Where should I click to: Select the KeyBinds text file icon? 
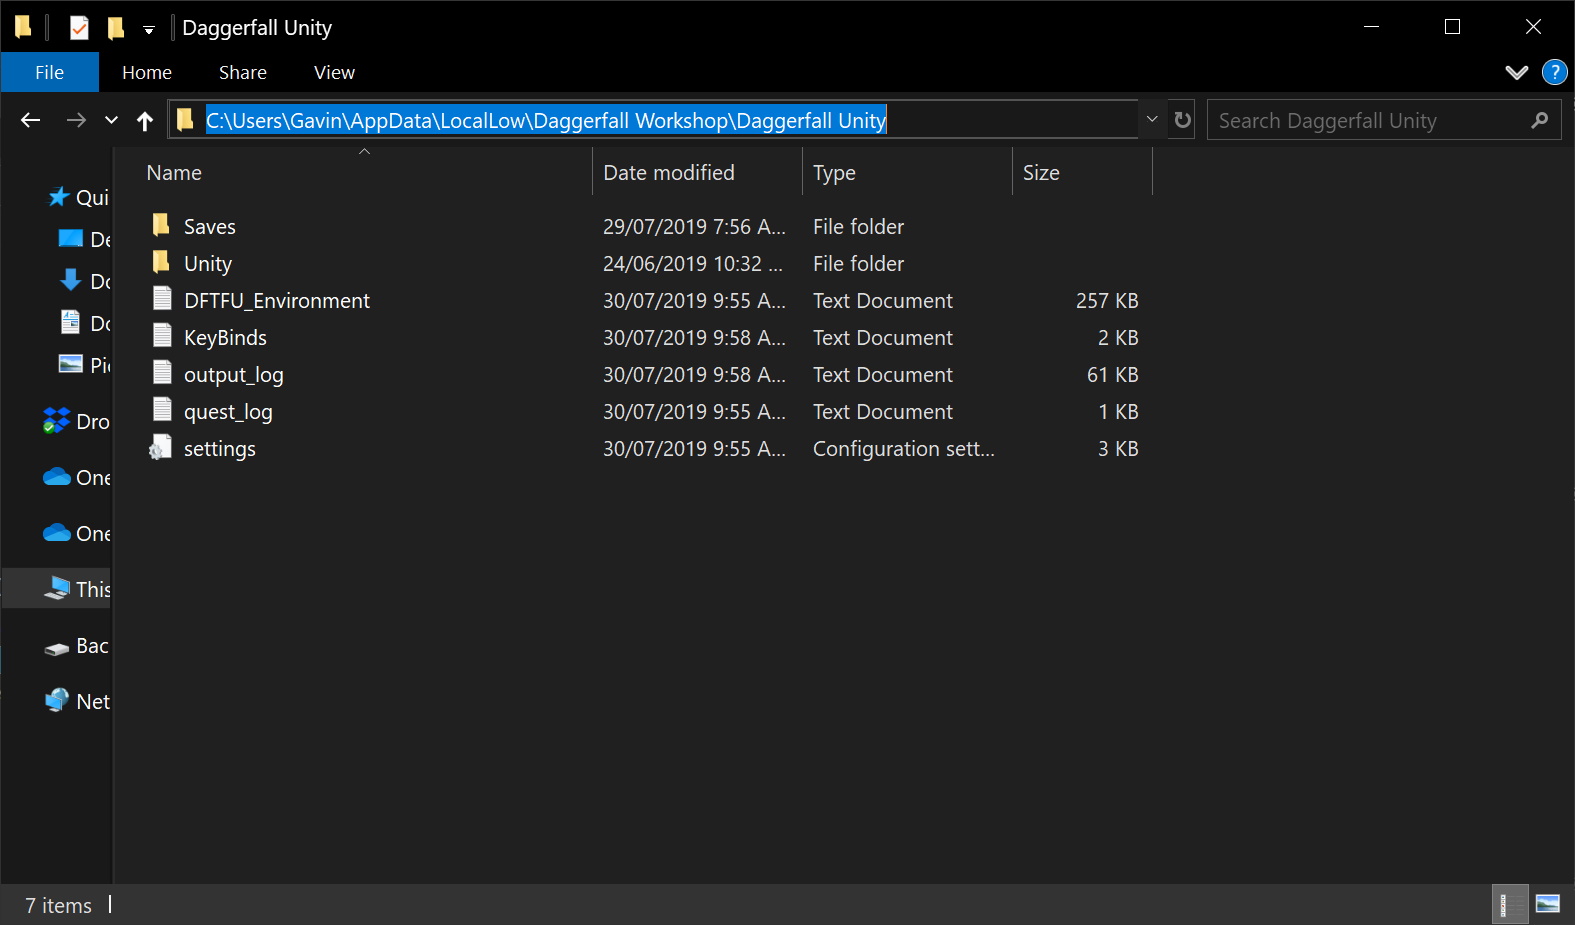click(x=162, y=336)
